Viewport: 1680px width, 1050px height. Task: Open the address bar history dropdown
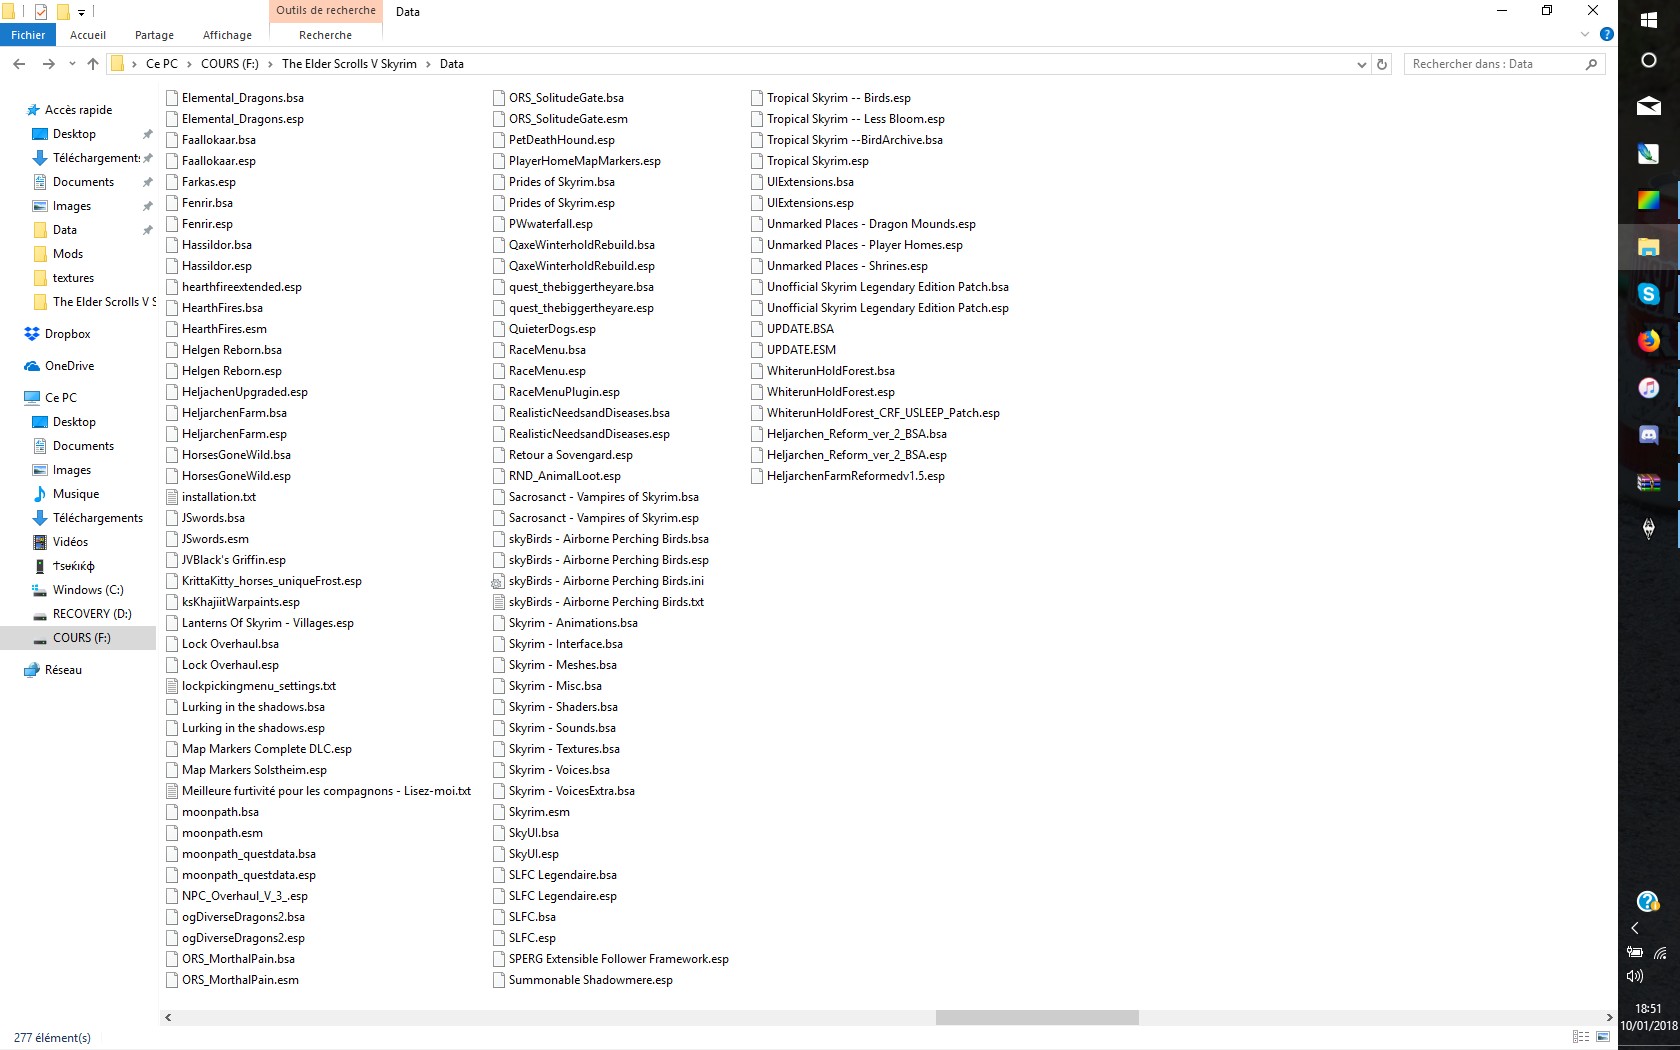click(1361, 64)
